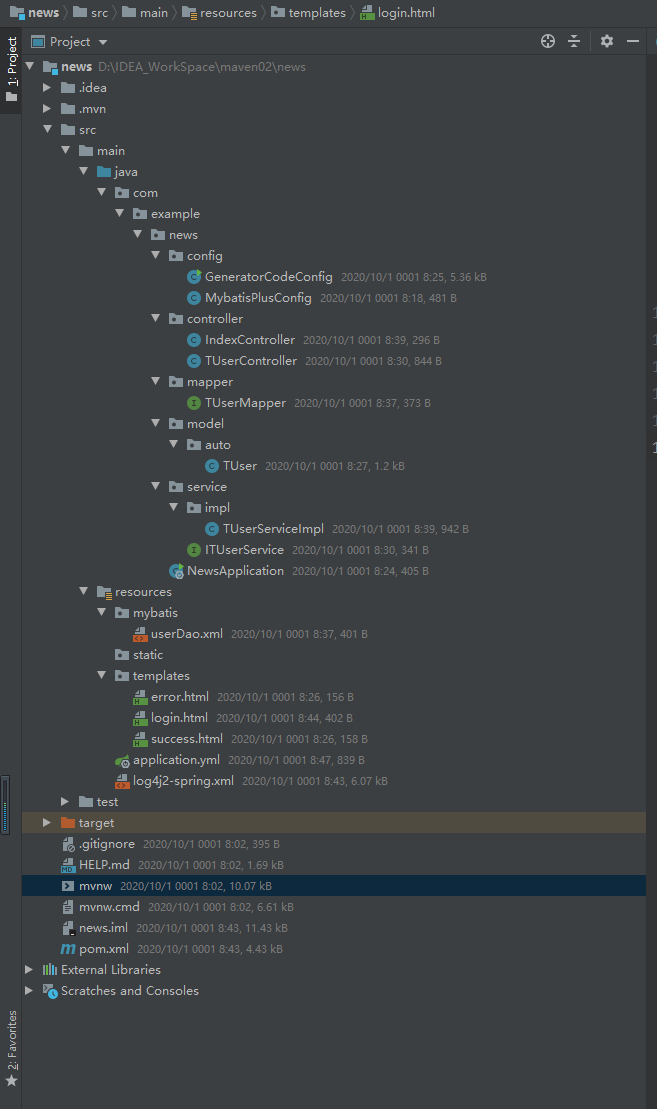Expand External Libraries node
This screenshot has width=657, height=1109.
[29, 970]
